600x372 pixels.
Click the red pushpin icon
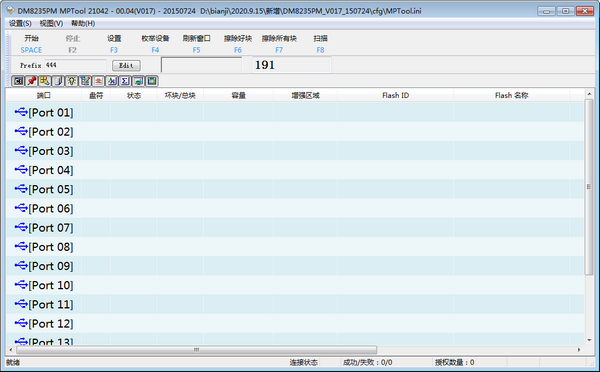pos(31,81)
